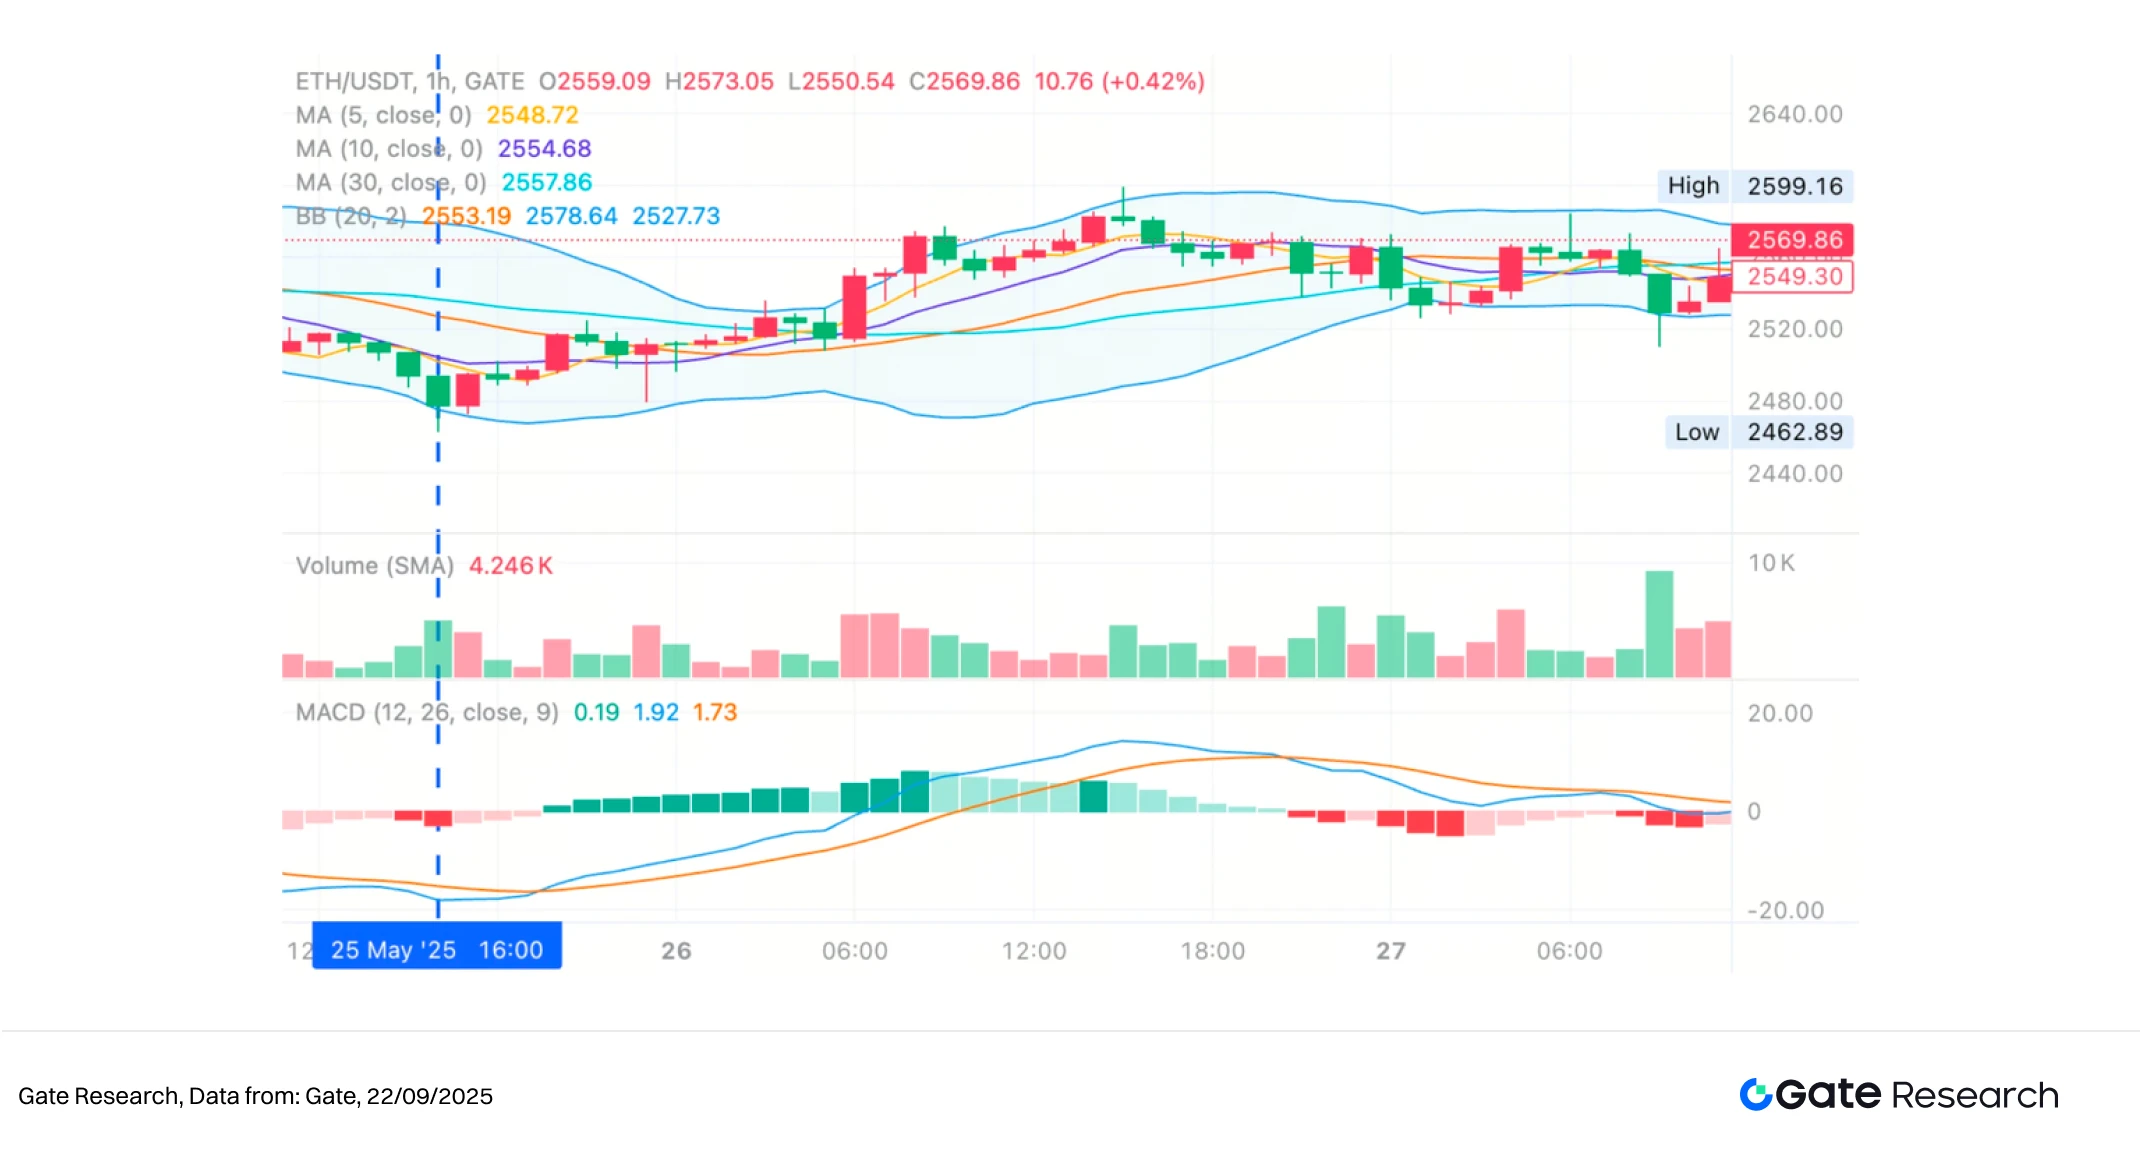Select the Low 2462.89 price marker
Viewport: 2140px width, 1160px height.
(1759, 432)
